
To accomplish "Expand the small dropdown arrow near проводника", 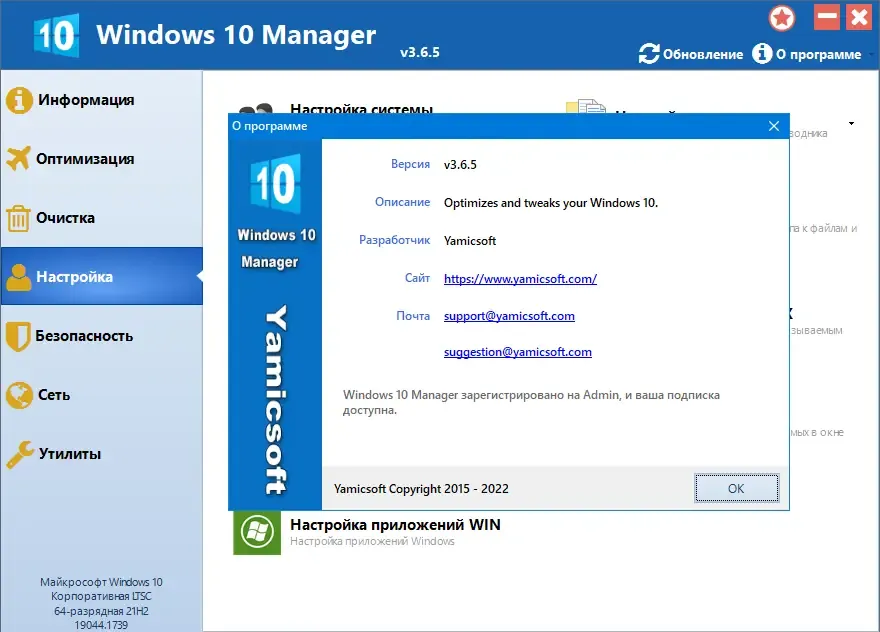I will tap(851, 123).
